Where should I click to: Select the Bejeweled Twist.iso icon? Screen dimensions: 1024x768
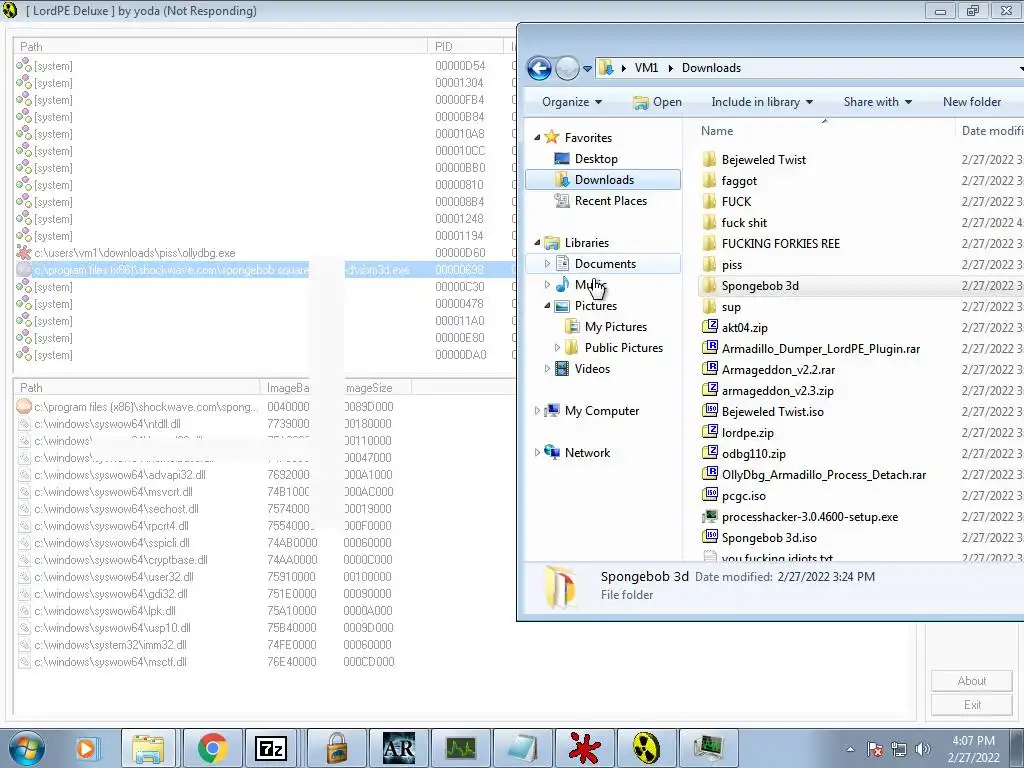click(x=709, y=411)
